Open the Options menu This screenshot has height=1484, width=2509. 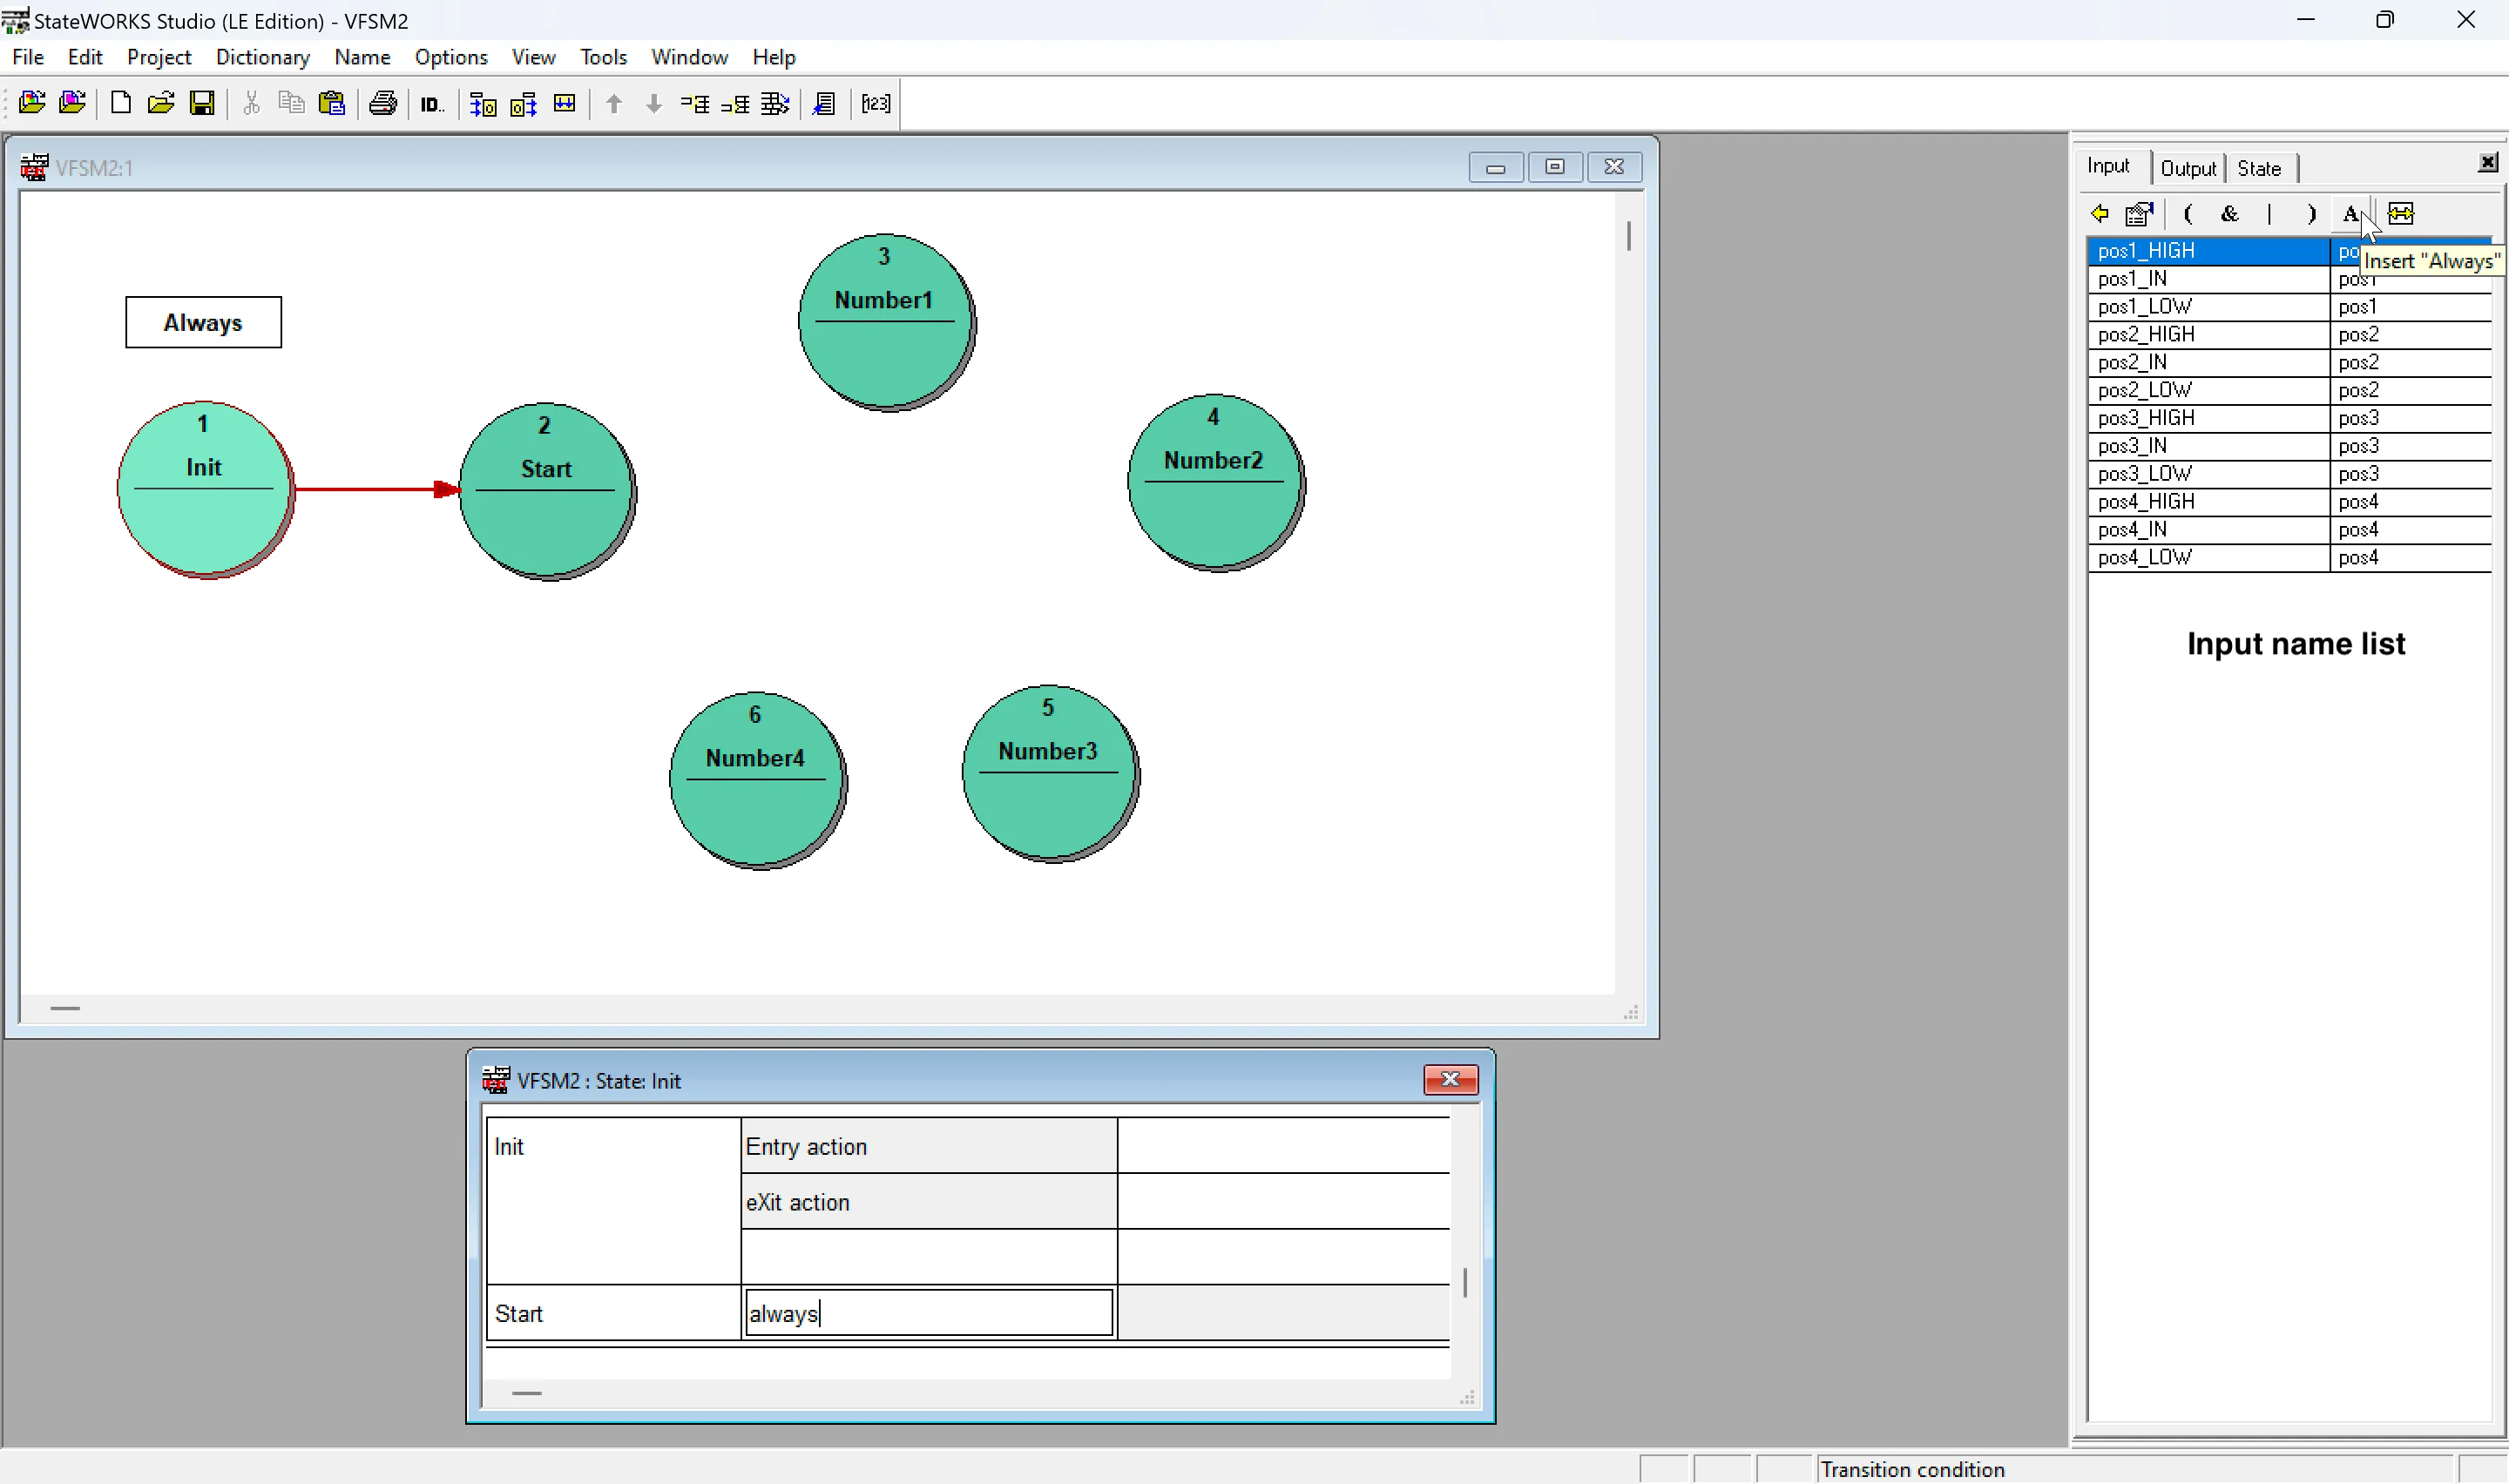[452, 57]
